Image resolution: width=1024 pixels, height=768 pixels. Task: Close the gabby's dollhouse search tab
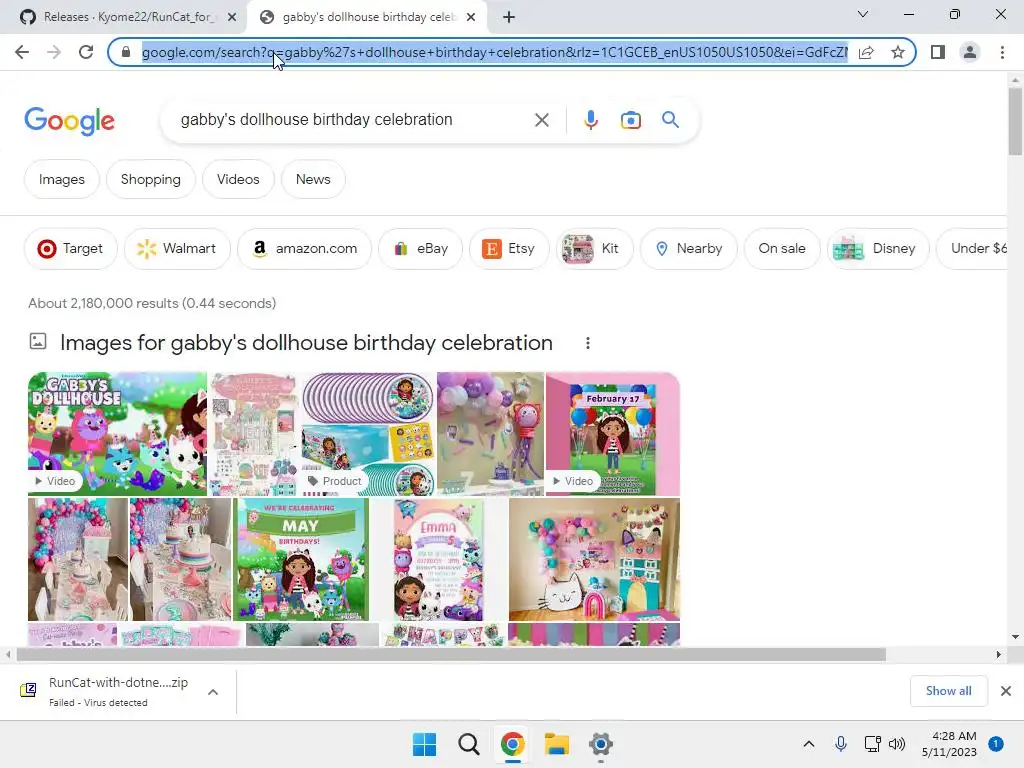point(471,17)
